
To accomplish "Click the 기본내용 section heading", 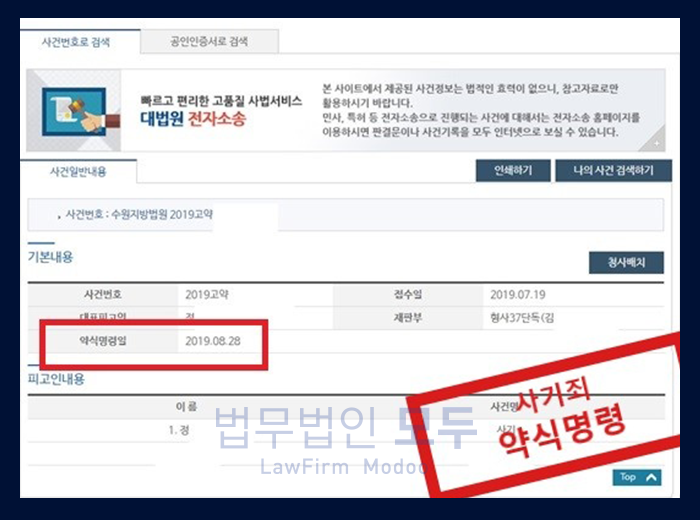I will tap(50, 257).
